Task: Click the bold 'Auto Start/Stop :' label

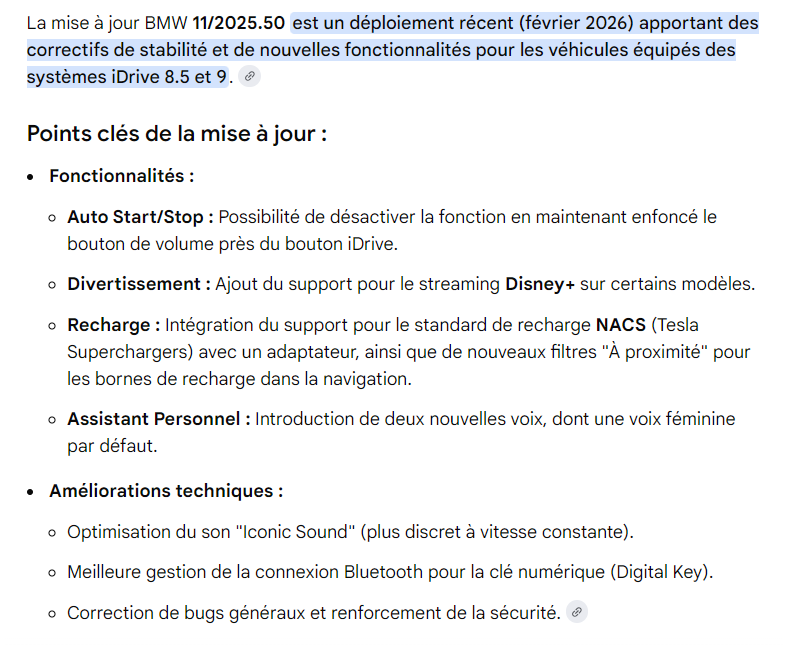Action: pos(140,217)
